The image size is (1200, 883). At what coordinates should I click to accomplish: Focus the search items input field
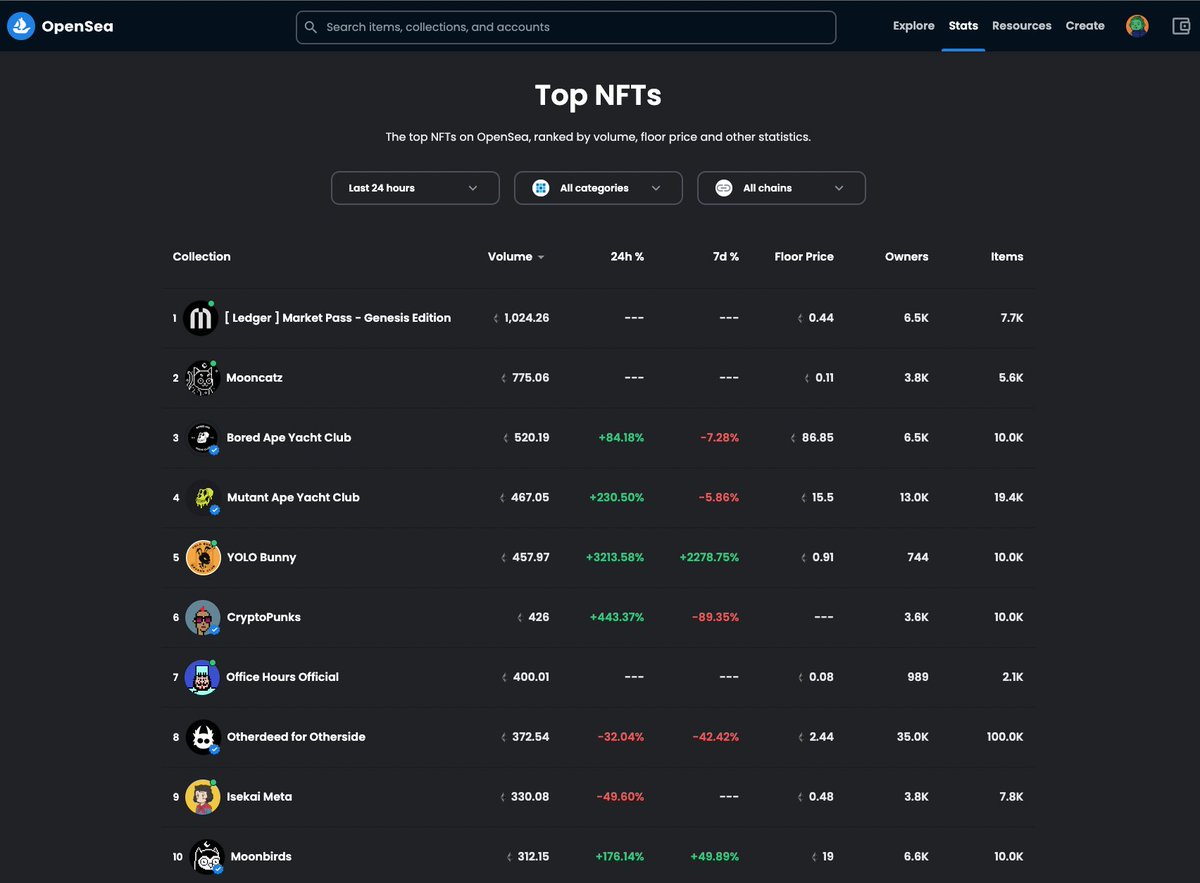[x=566, y=27]
